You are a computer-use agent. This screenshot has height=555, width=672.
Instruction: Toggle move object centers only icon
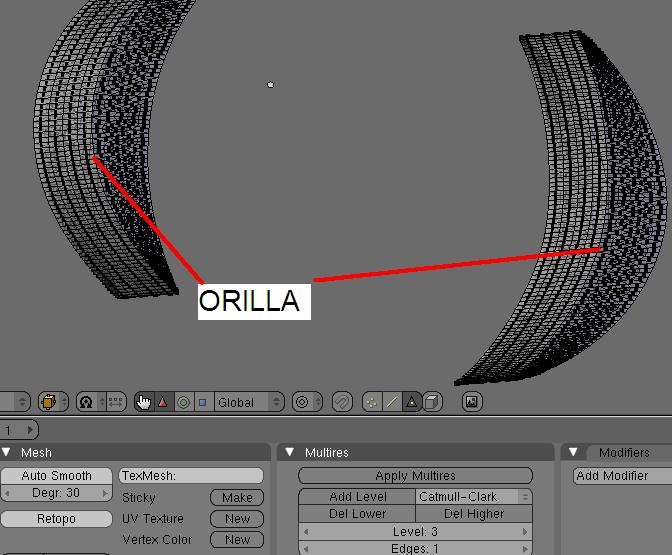click(x=116, y=402)
